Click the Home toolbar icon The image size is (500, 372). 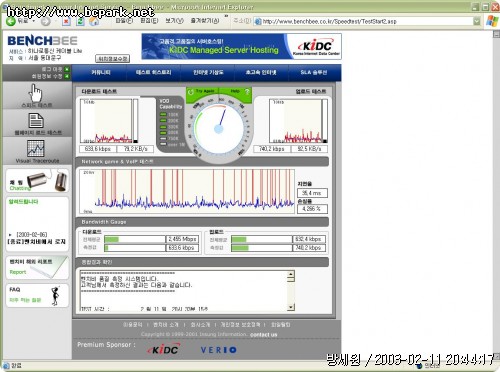coord(94,22)
